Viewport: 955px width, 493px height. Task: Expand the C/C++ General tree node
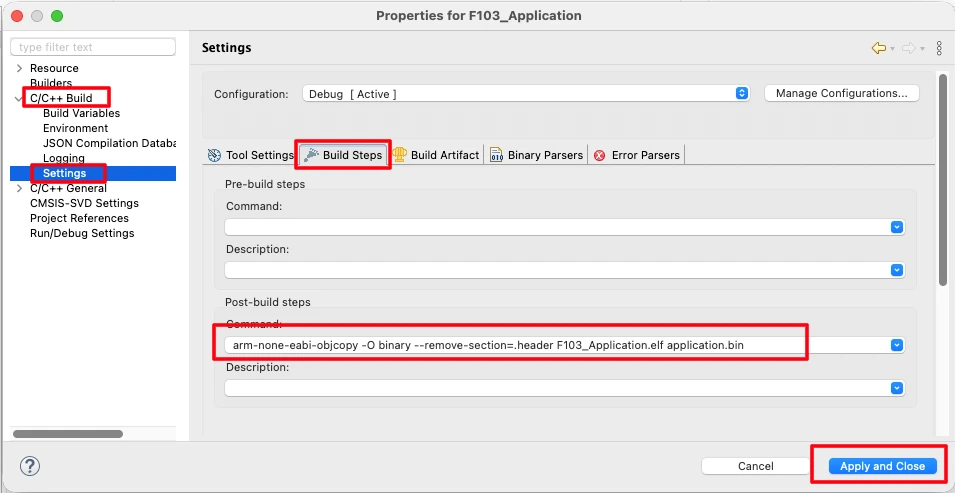point(20,188)
